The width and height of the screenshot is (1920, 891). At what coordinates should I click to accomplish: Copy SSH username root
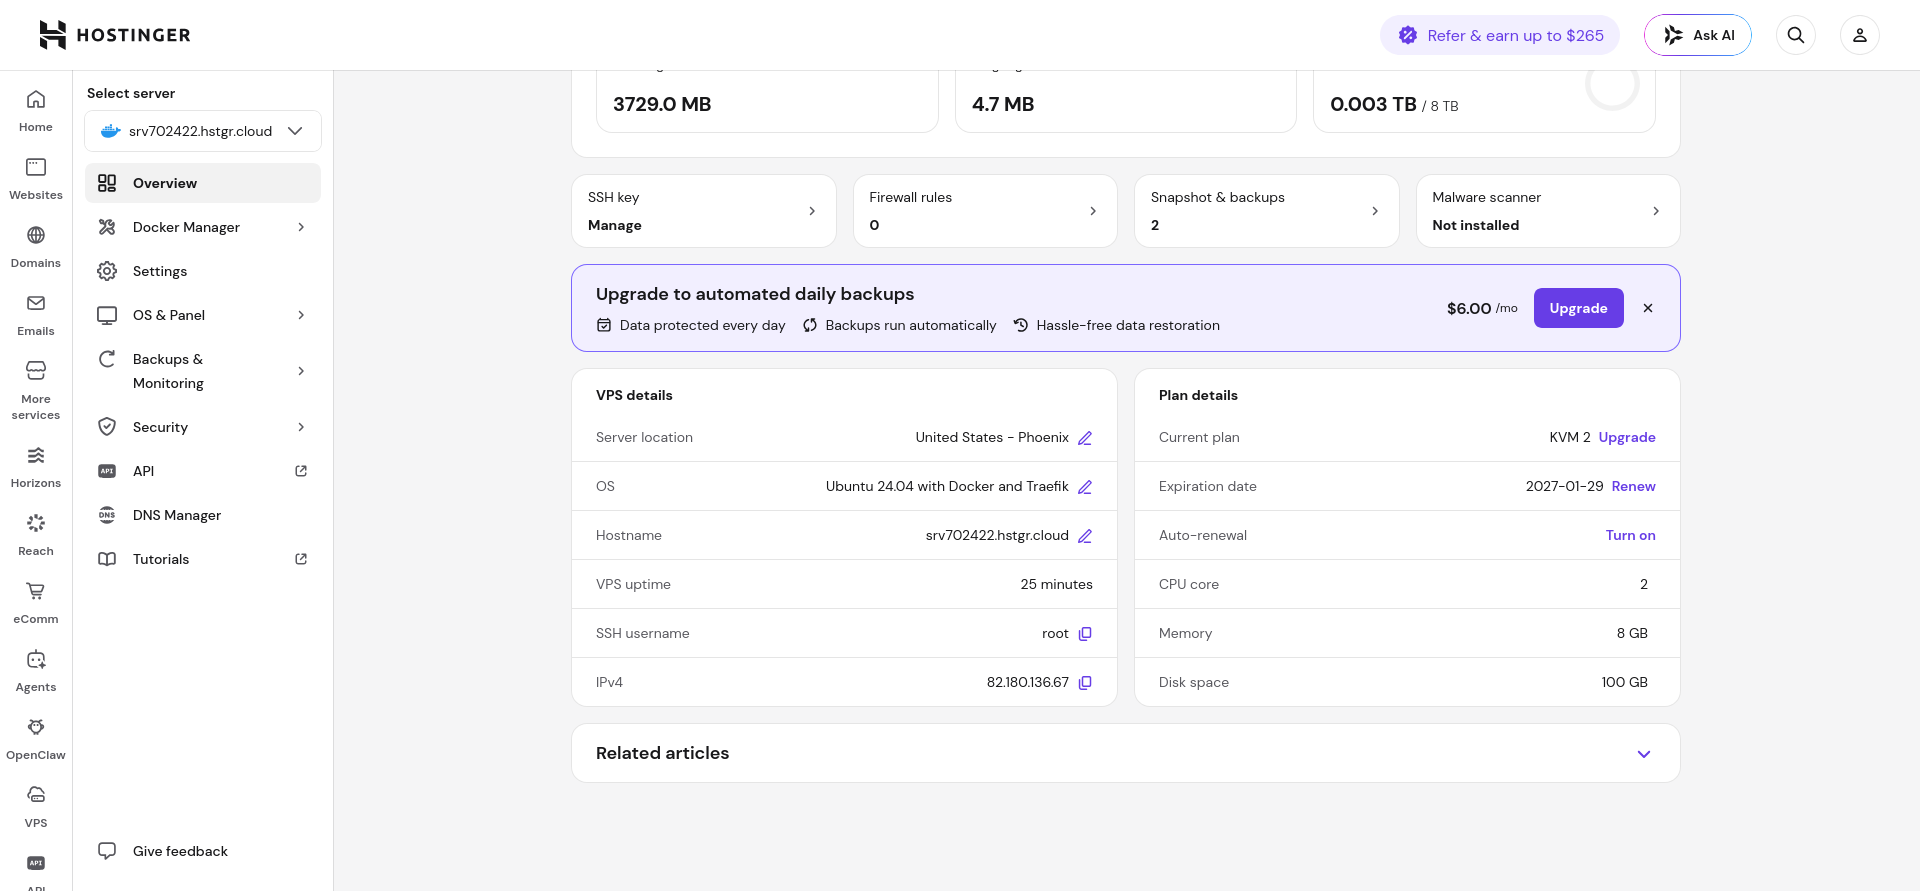pyautogui.click(x=1085, y=633)
